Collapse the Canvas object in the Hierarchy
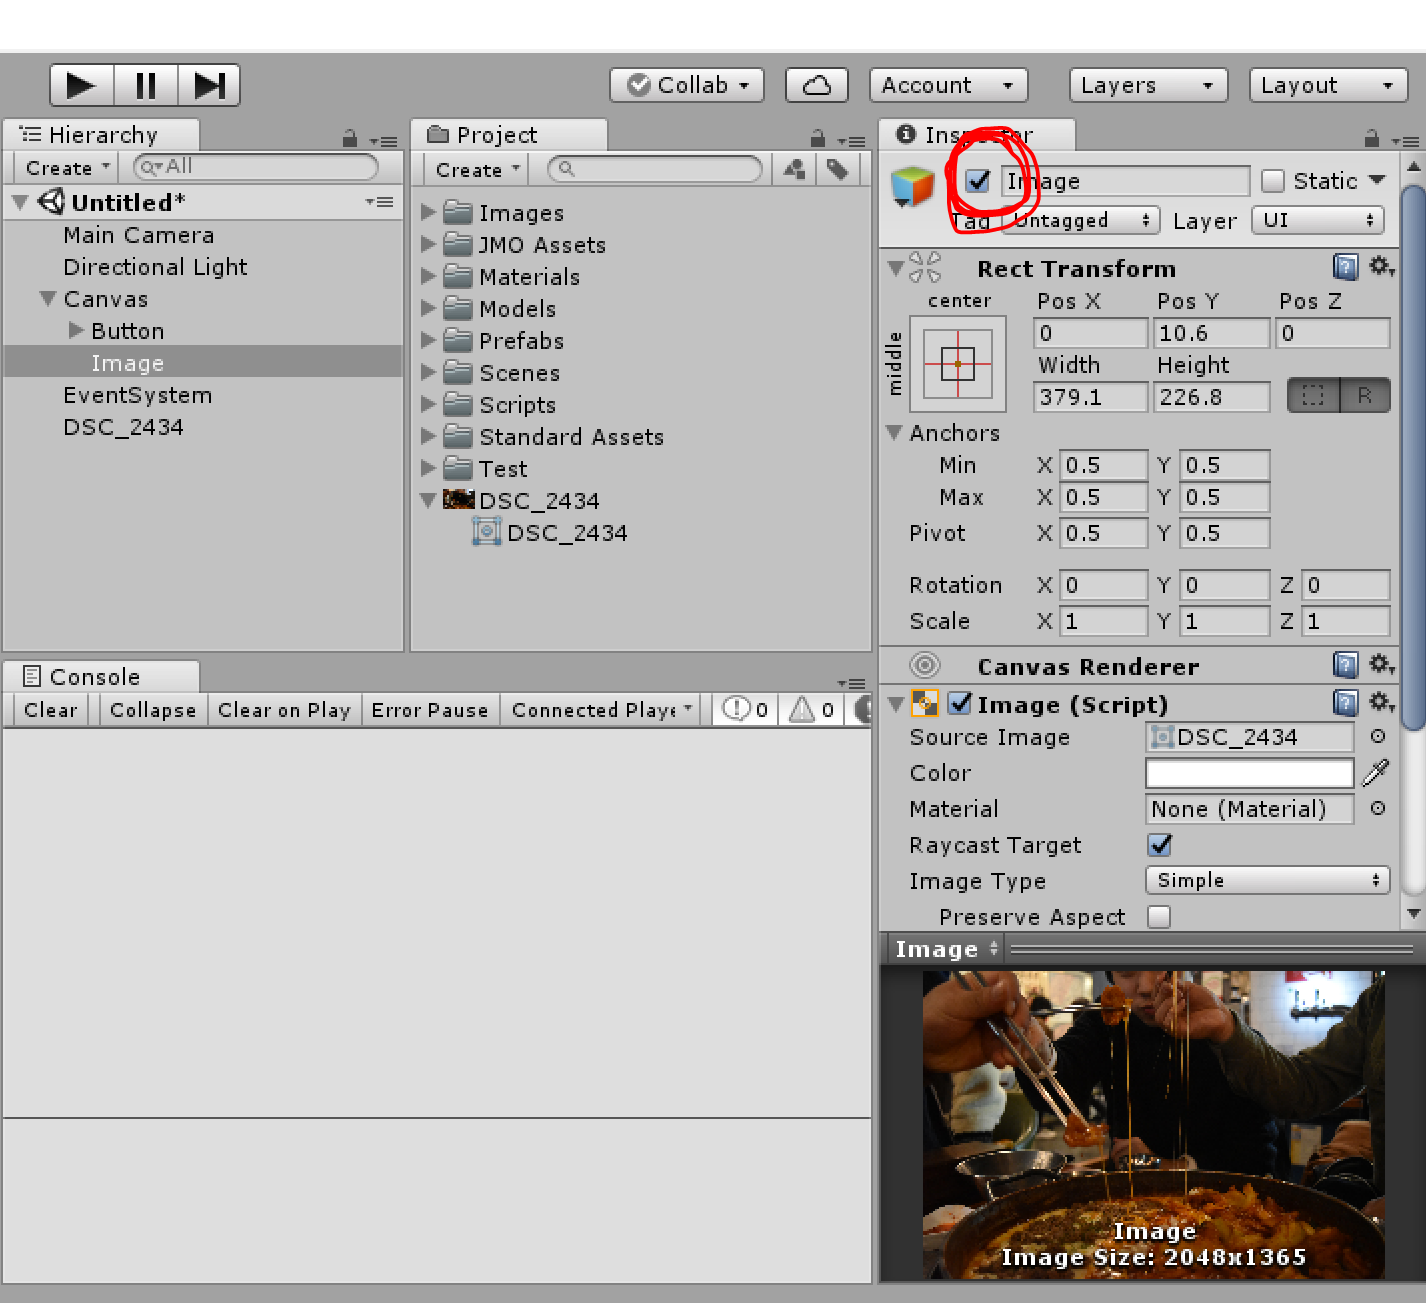The height and width of the screenshot is (1303, 1426). point(47,299)
